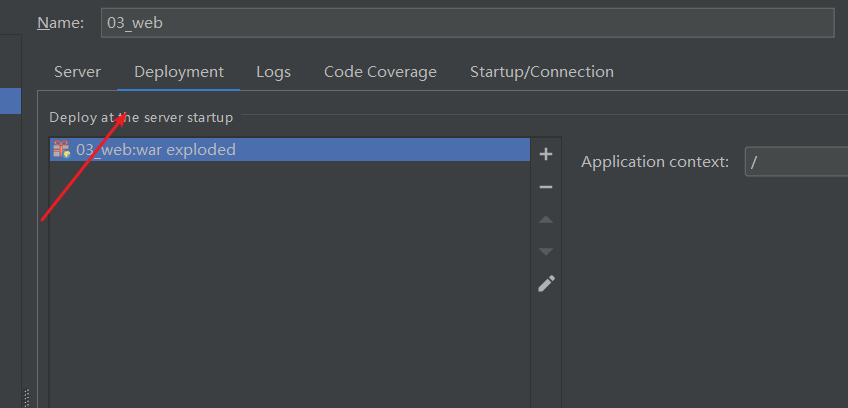Move artifact up with the up arrow

pyautogui.click(x=546, y=220)
